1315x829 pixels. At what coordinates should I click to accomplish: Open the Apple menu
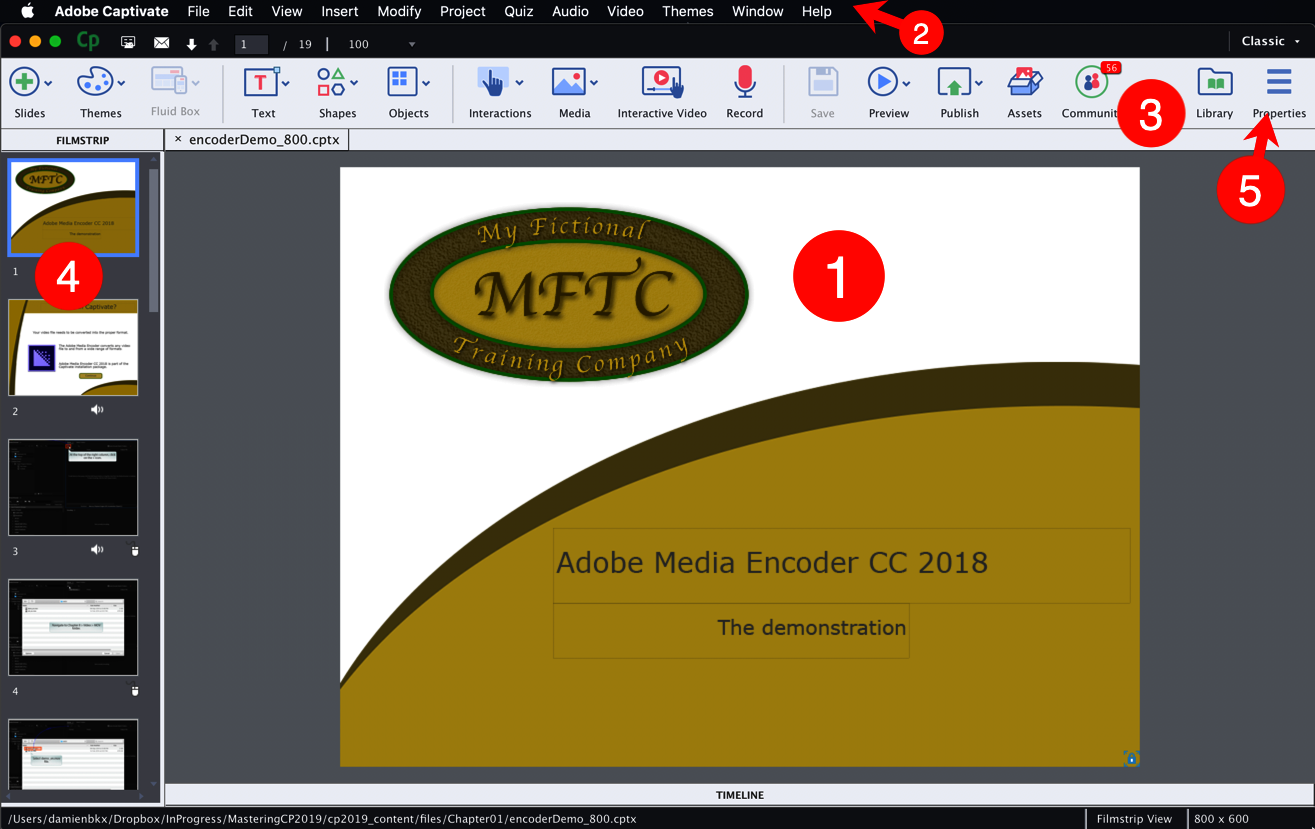click(x=27, y=11)
